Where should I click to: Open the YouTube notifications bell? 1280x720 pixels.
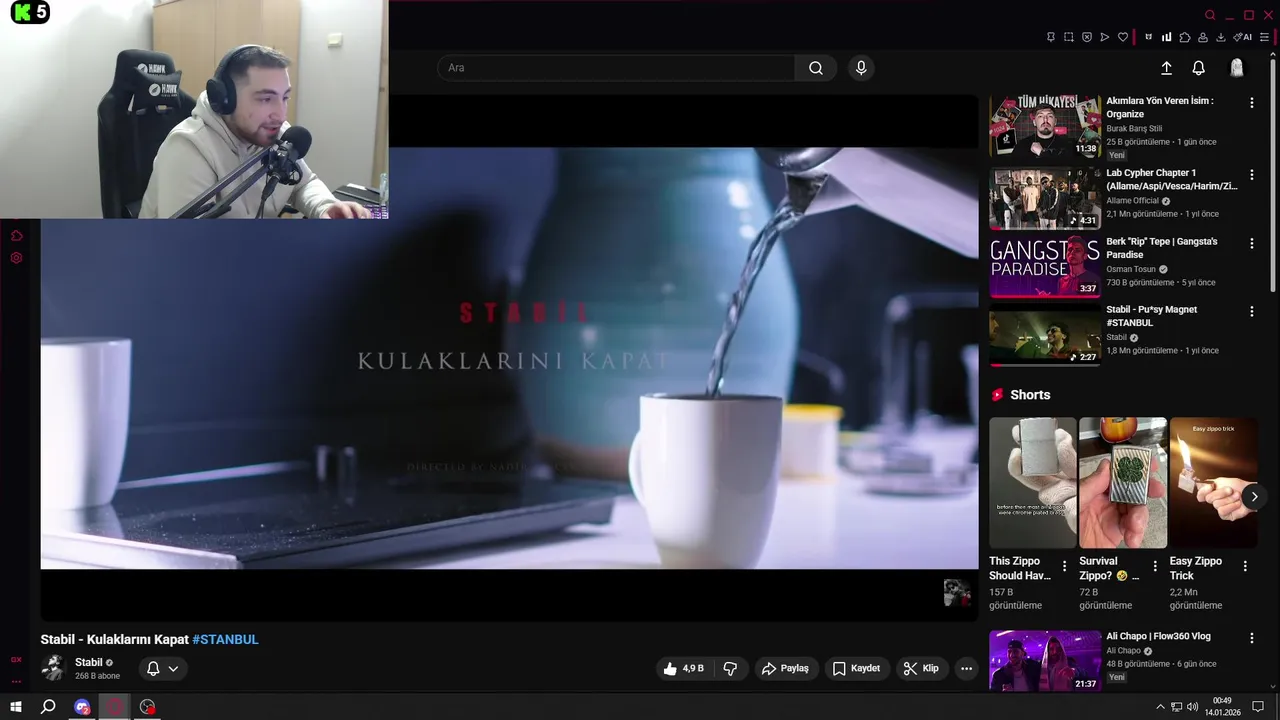click(x=1198, y=68)
